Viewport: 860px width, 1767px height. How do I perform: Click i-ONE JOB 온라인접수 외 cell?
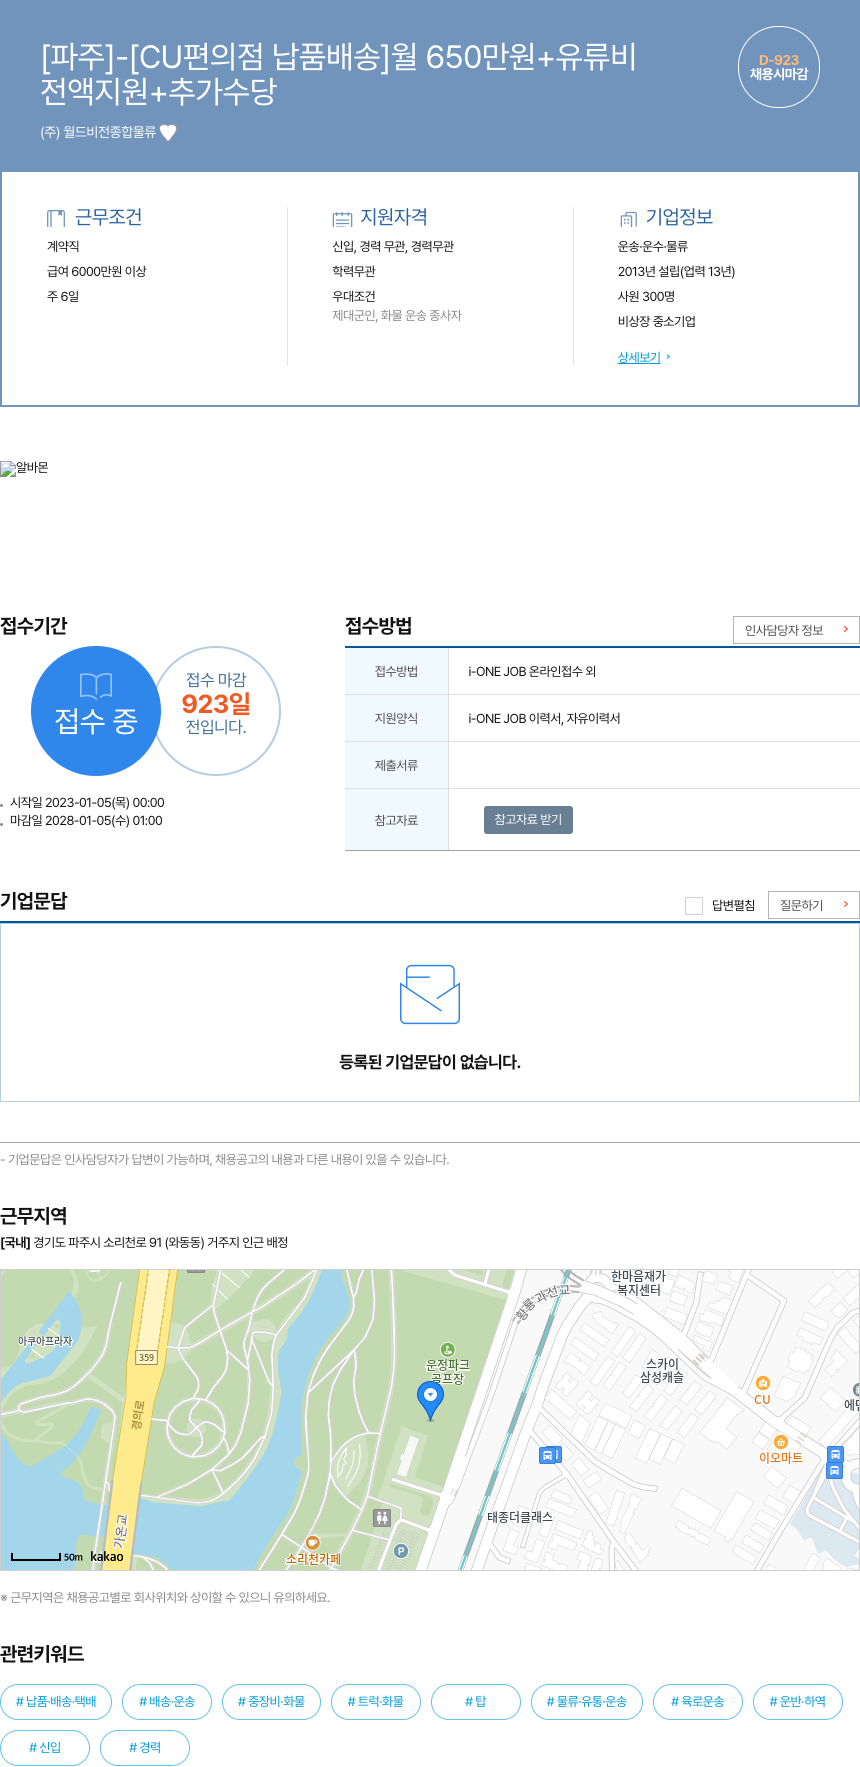pos(654,671)
